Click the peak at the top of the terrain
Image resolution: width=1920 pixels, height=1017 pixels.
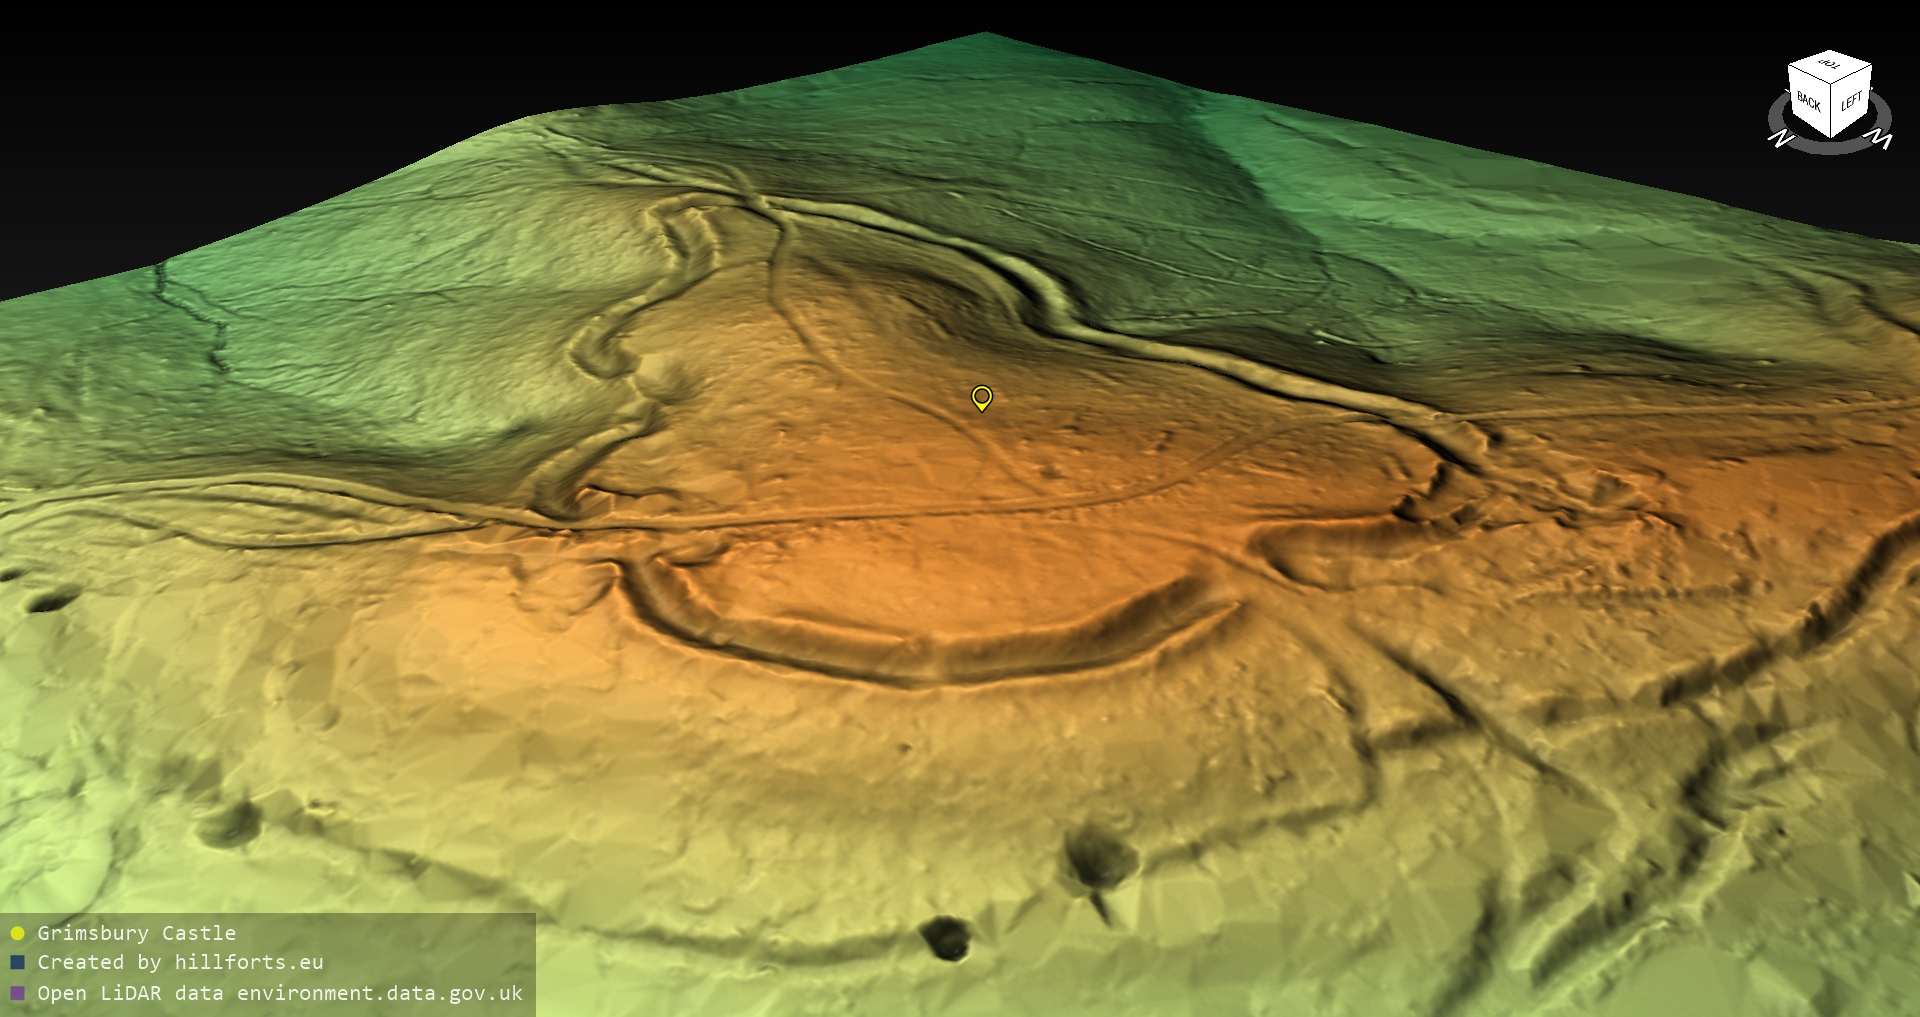(x=984, y=36)
